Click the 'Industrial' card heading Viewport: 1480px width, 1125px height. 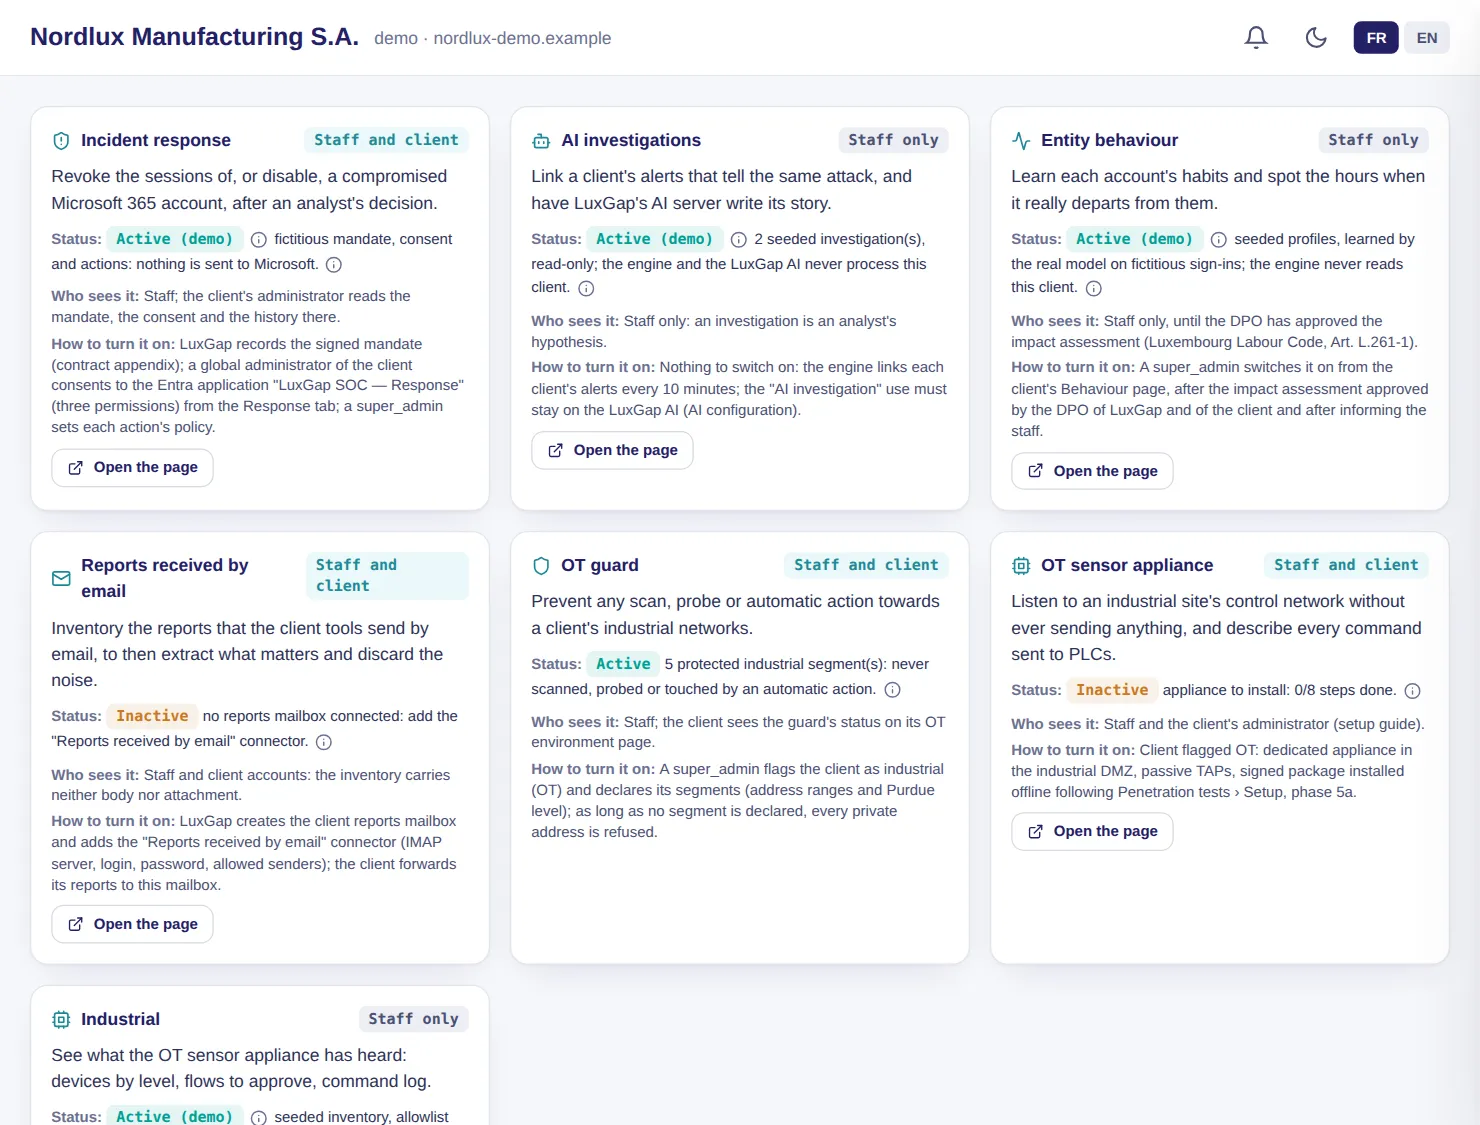pyautogui.click(x=120, y=1020)
